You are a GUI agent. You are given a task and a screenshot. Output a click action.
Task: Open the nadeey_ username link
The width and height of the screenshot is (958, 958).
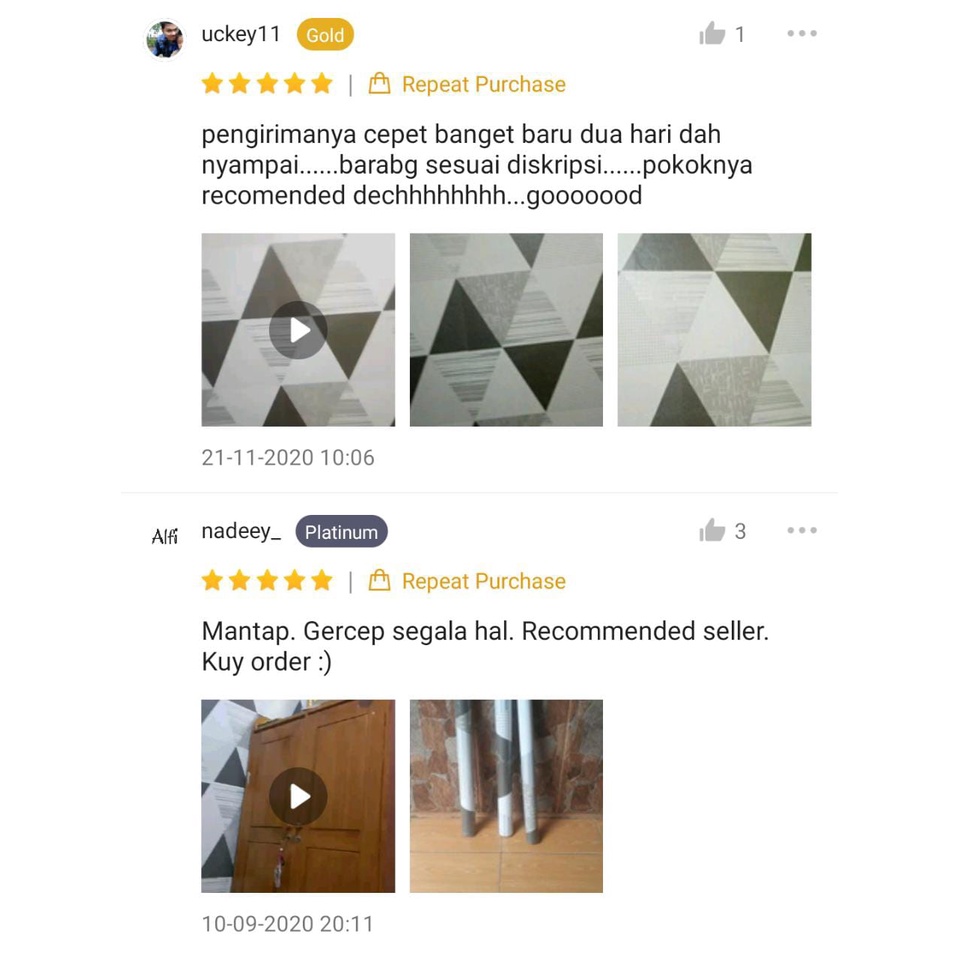241,532
